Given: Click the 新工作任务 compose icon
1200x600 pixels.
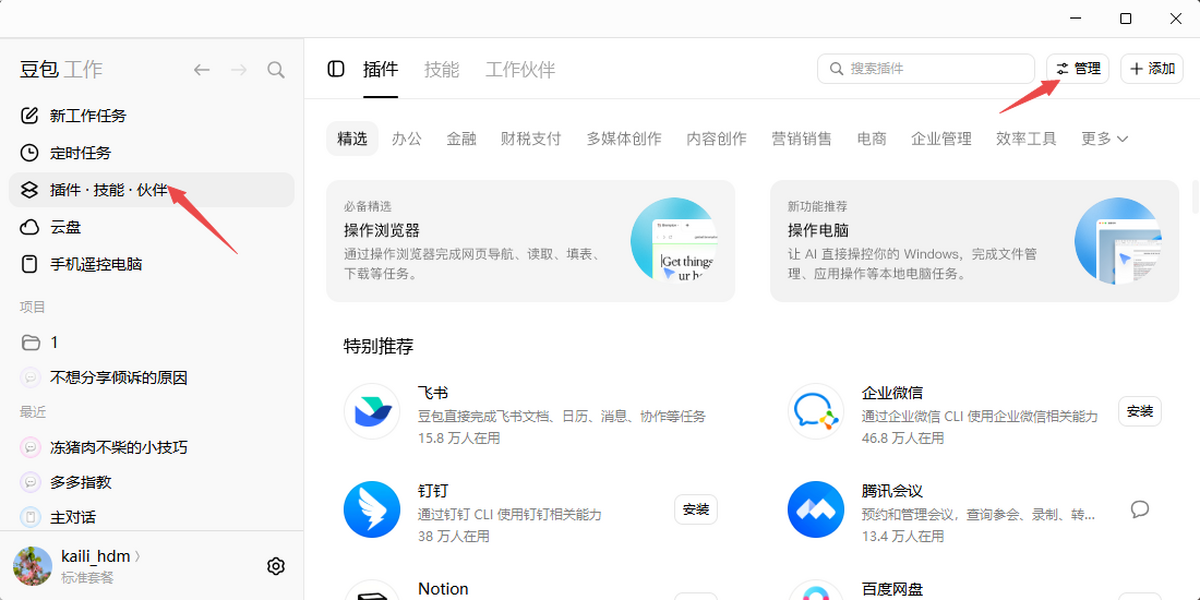Looking at the screenshot, I should tap(30, 116).
